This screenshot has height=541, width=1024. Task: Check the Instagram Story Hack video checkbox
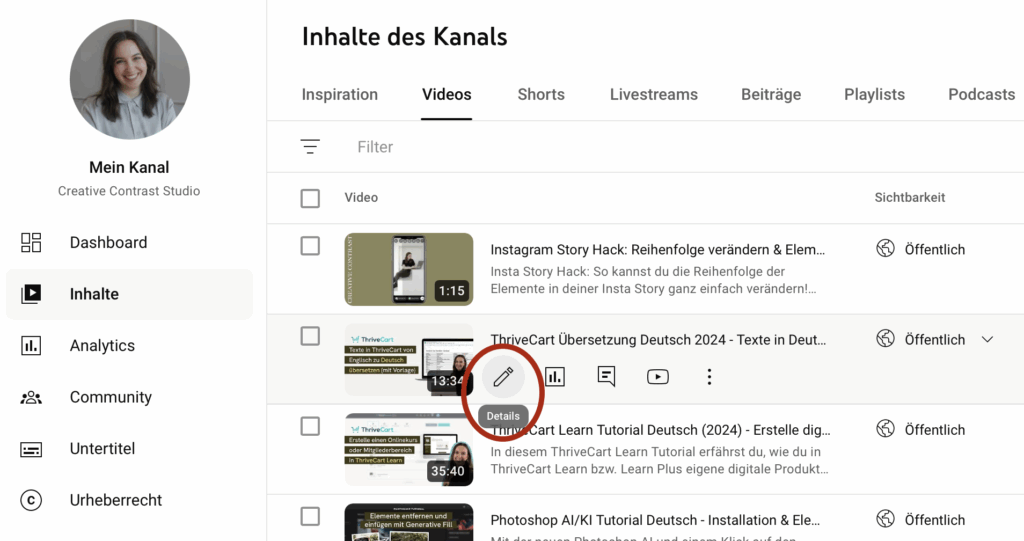pyautogui.click(x=310, y=246)
